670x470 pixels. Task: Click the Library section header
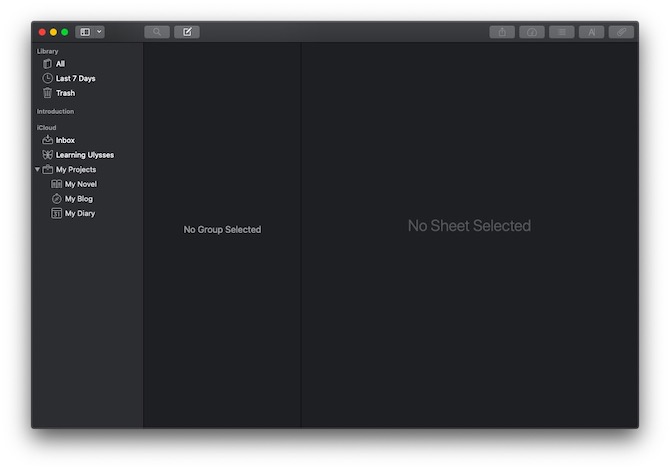coord(47,51)
